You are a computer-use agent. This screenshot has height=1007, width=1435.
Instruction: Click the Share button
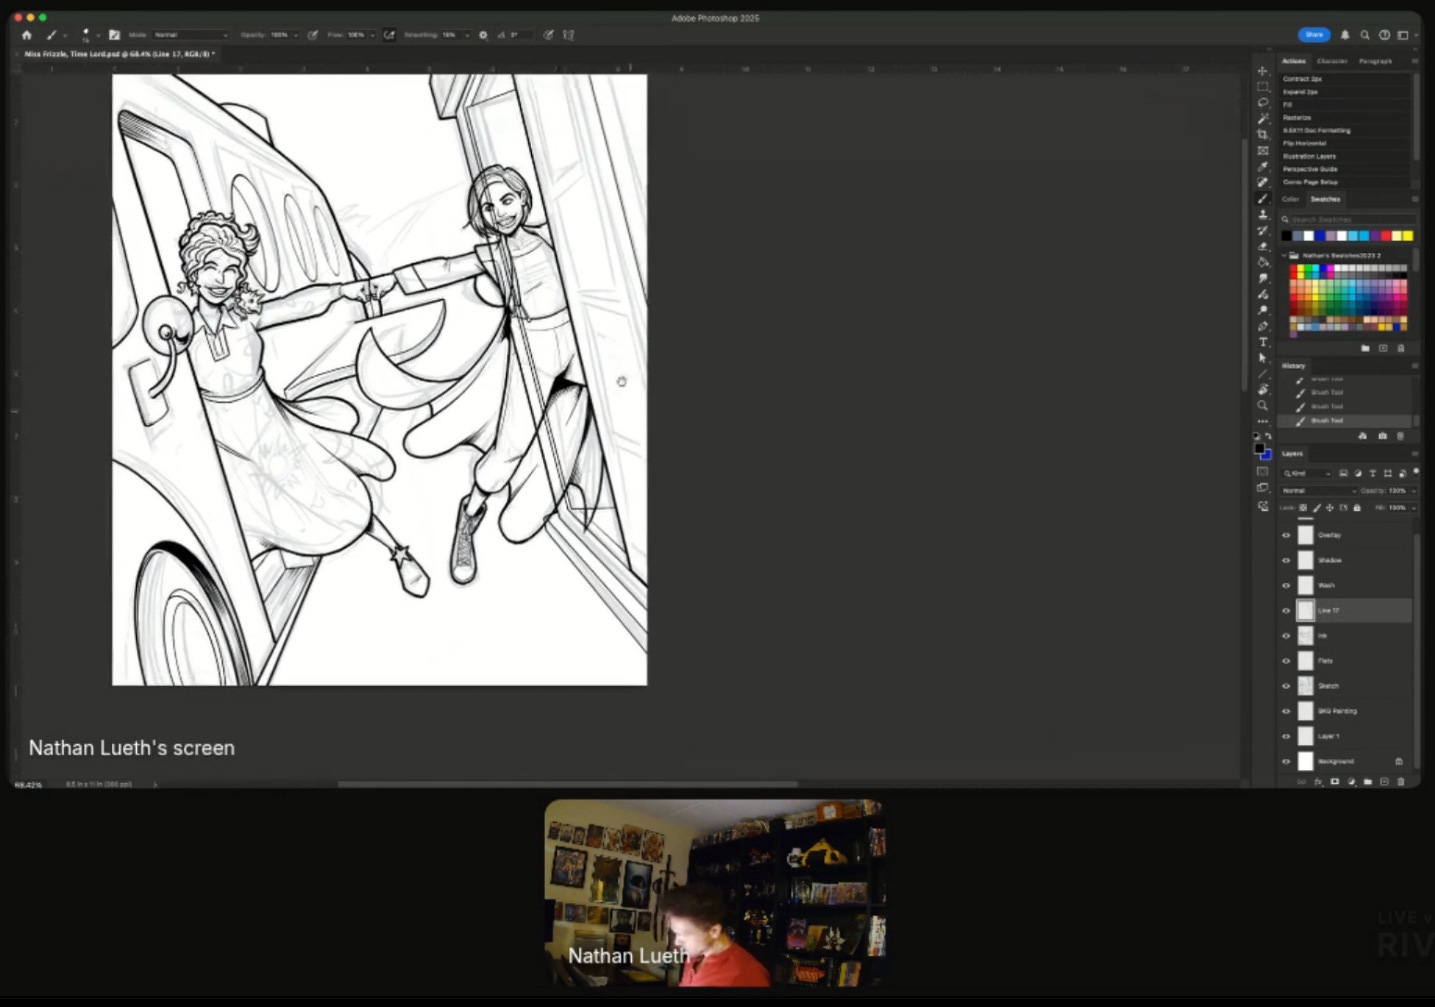click(1314, 35)
